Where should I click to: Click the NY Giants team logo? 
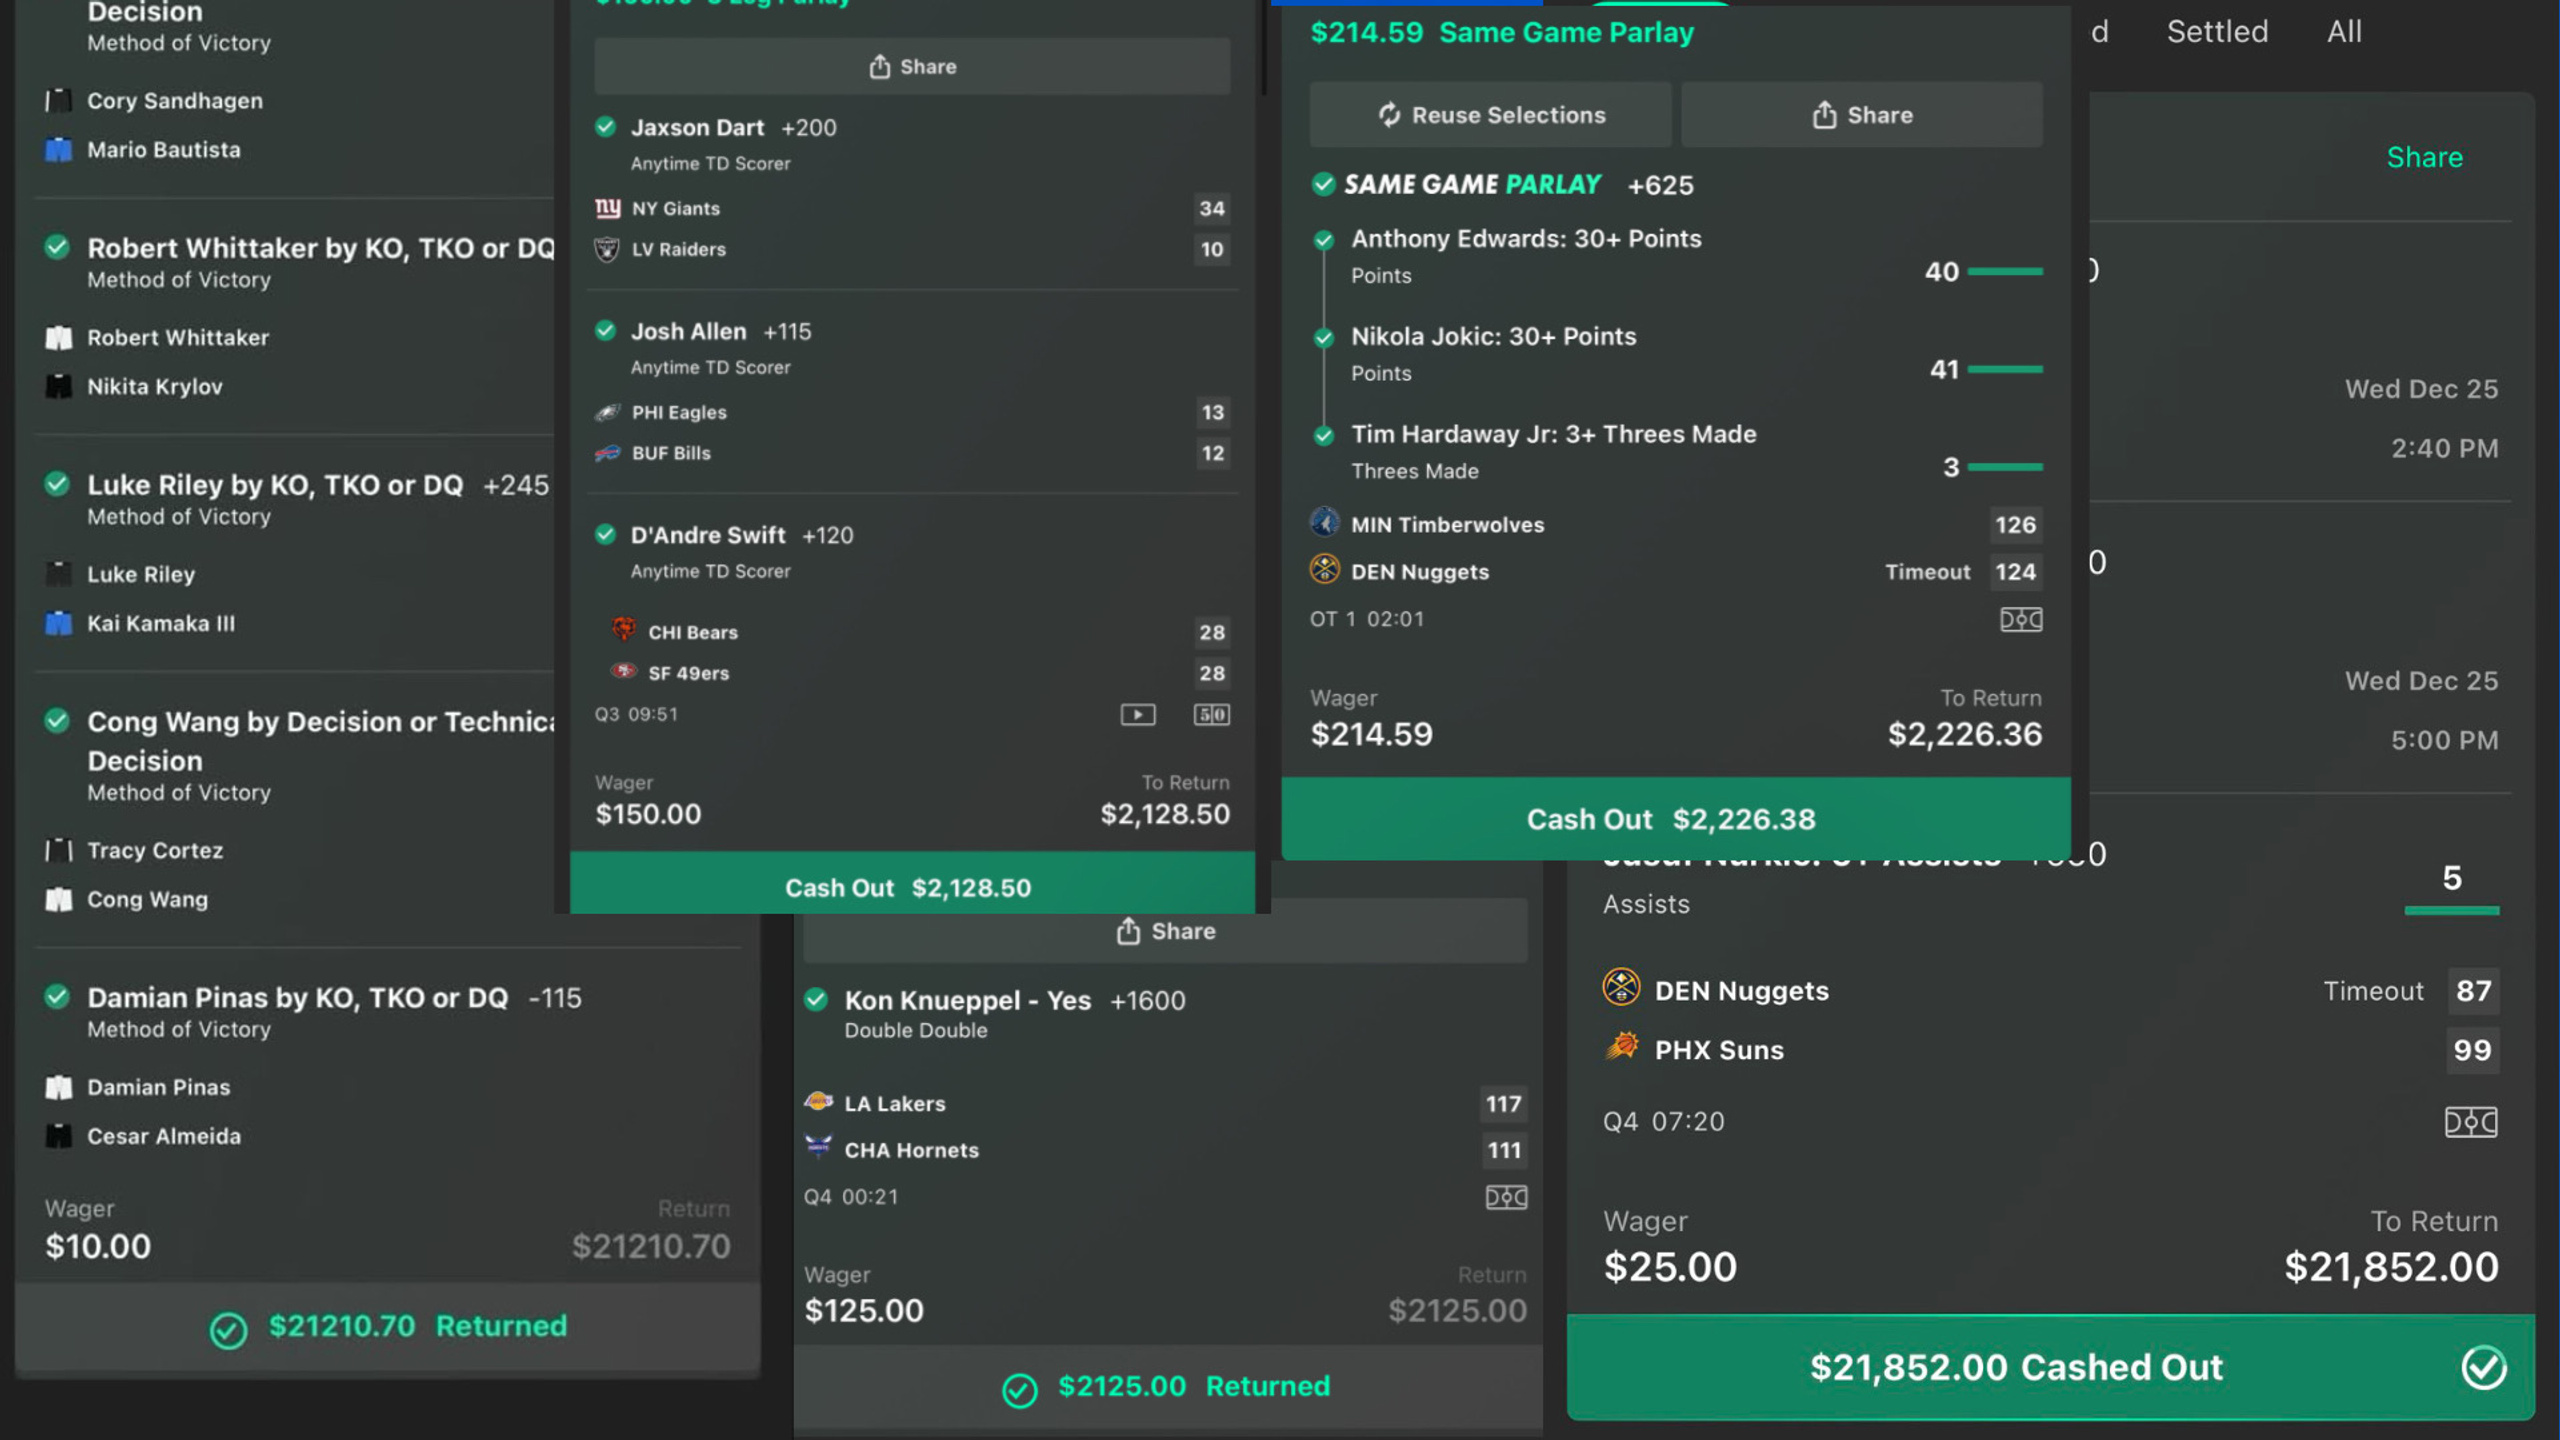click(x=607, y=208)
